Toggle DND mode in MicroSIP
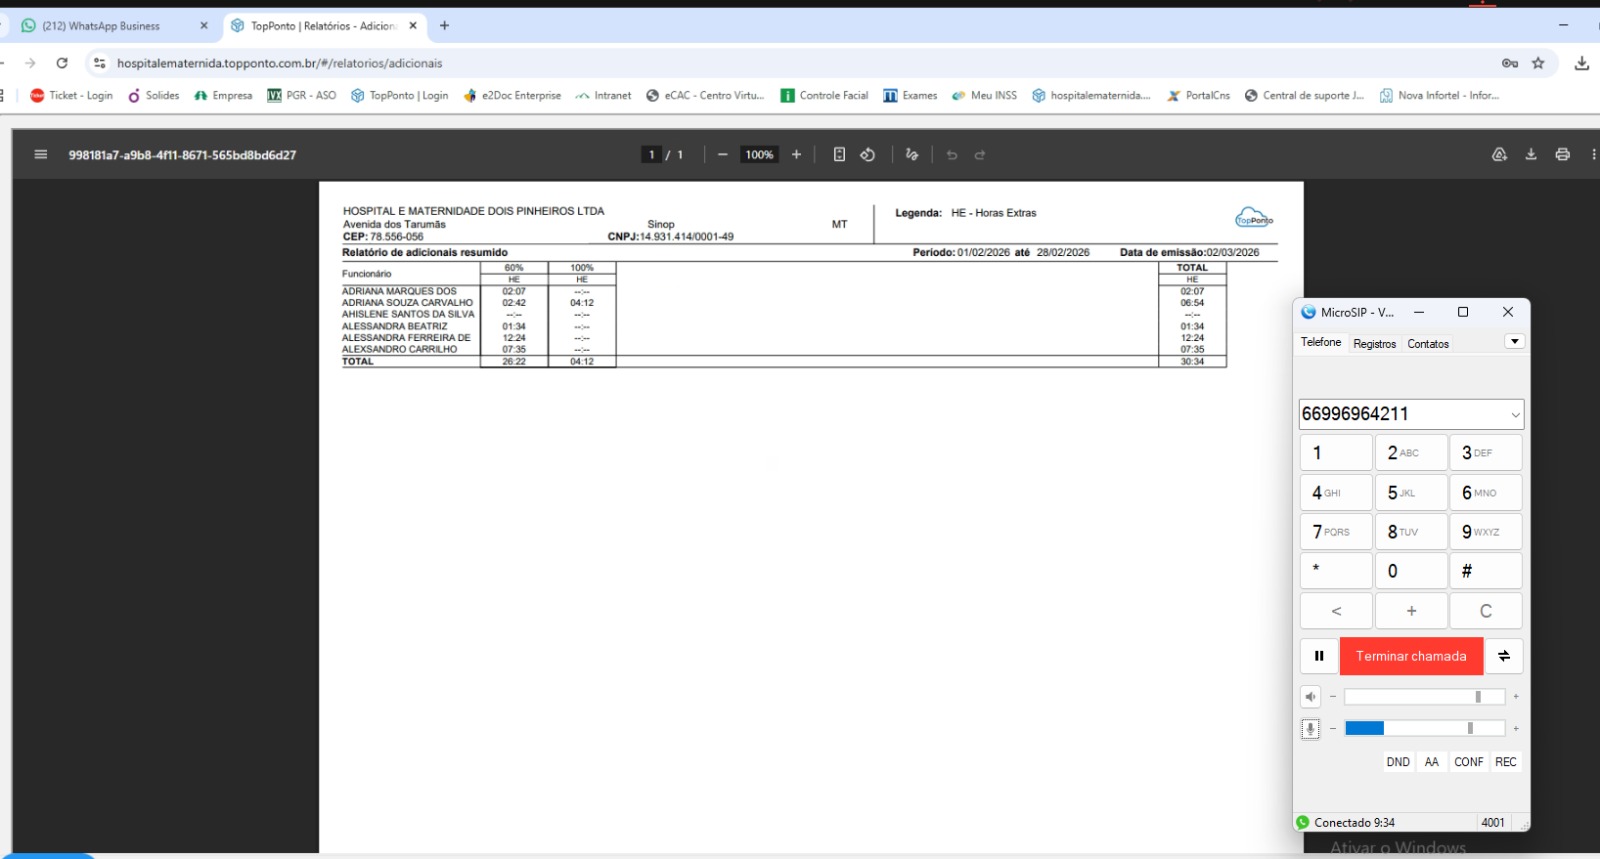The height and width of the screenshot is (859, 1600). pos(1397,762)
